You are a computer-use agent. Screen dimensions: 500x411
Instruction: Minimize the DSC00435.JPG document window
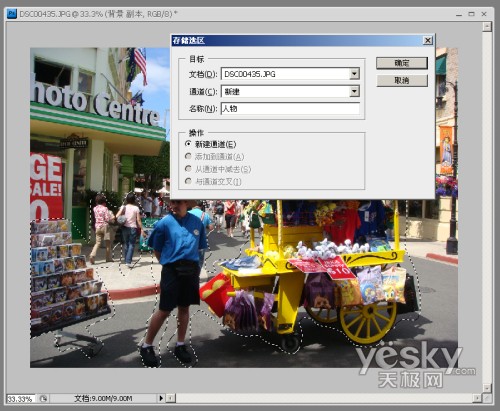[459, 14]
